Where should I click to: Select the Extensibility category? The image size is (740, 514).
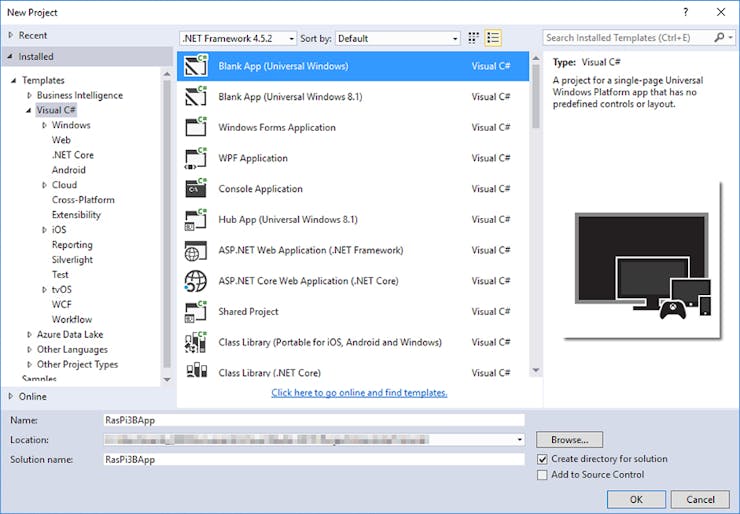pos(76,215)
